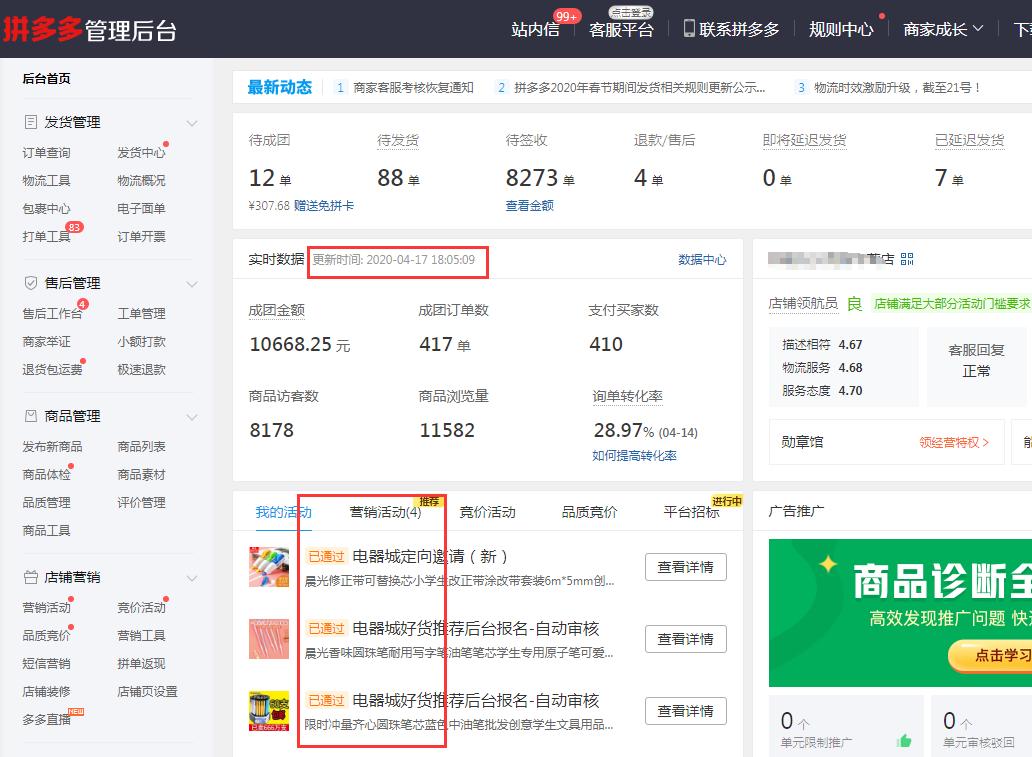Expand the 商家成长 dropdown in top bar
The height and width of the screenshot is (757, 1032).
point(941,30)
